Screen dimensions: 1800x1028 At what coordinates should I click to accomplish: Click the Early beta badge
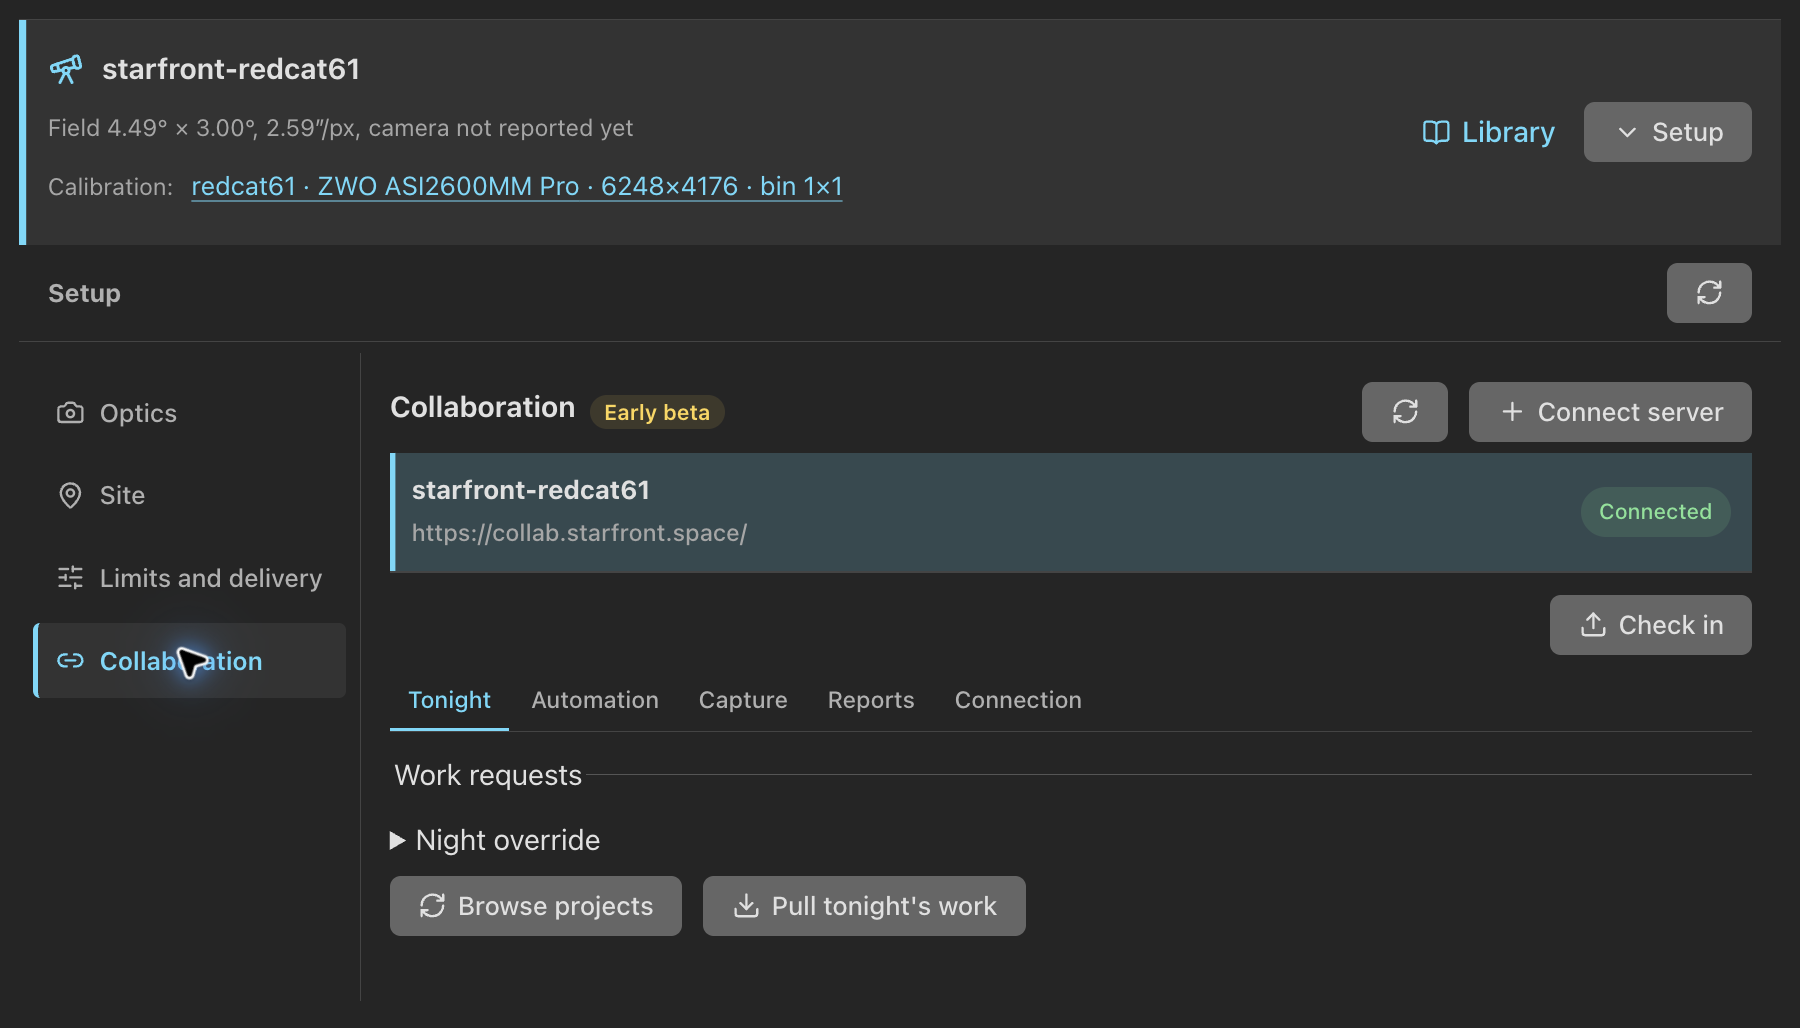pyautogui.click(x=657, y=412)
